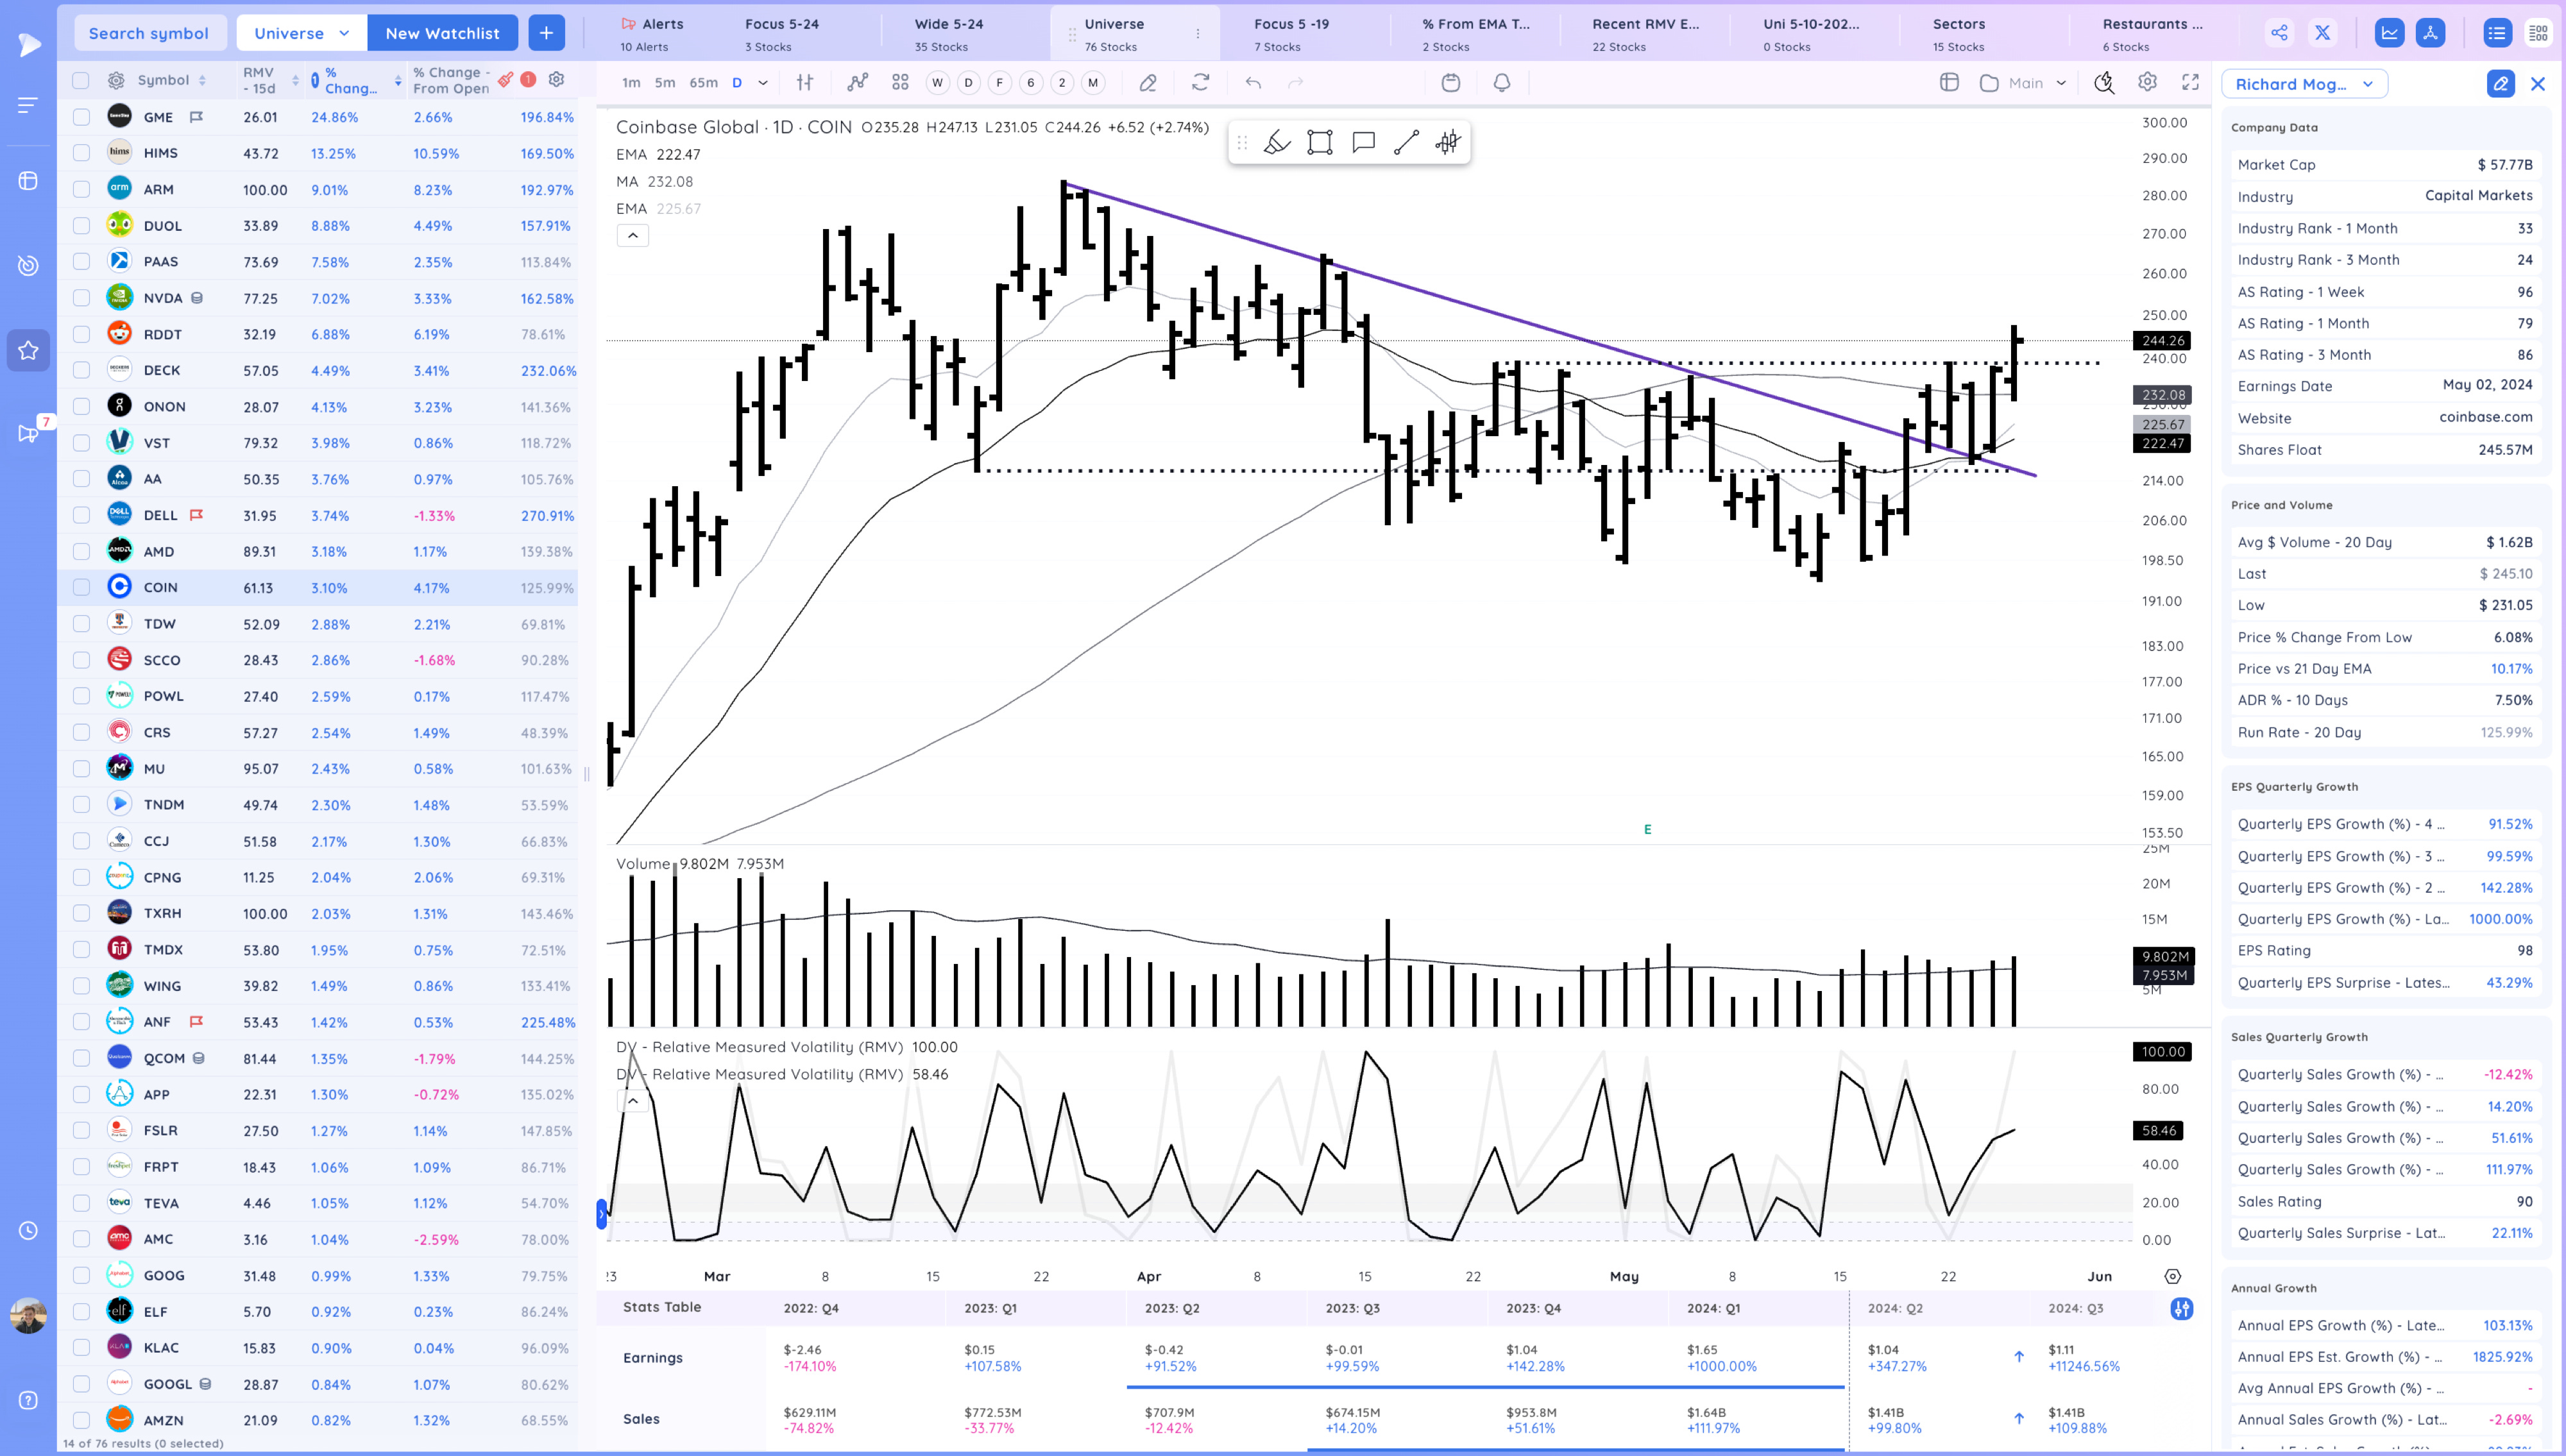
Task: Open the calendar icon in chart toolbar
Action: click(x=1451, y=83)
